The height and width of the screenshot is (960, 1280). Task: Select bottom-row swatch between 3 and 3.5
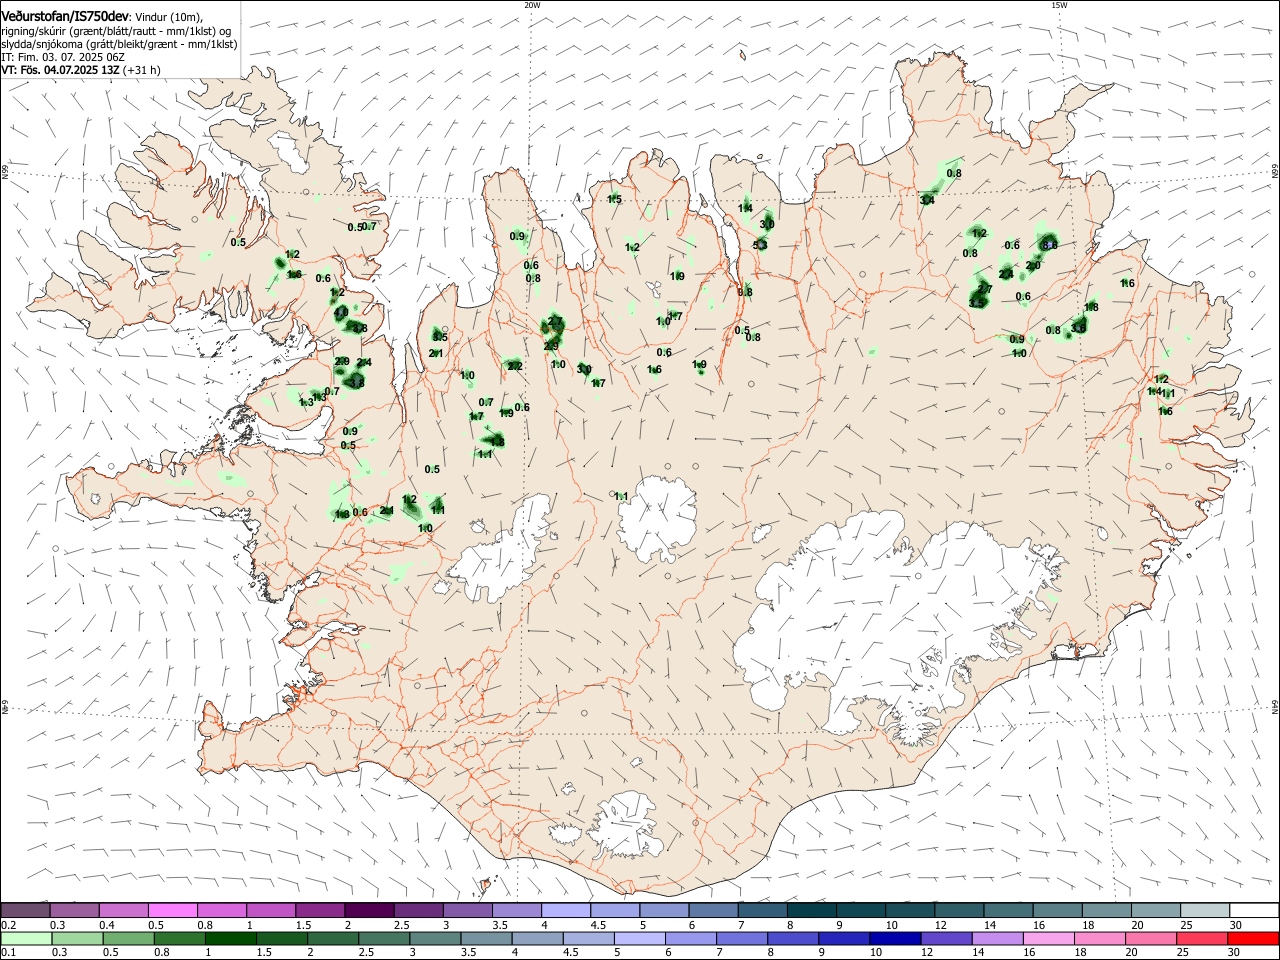click(x=435, y=938)
